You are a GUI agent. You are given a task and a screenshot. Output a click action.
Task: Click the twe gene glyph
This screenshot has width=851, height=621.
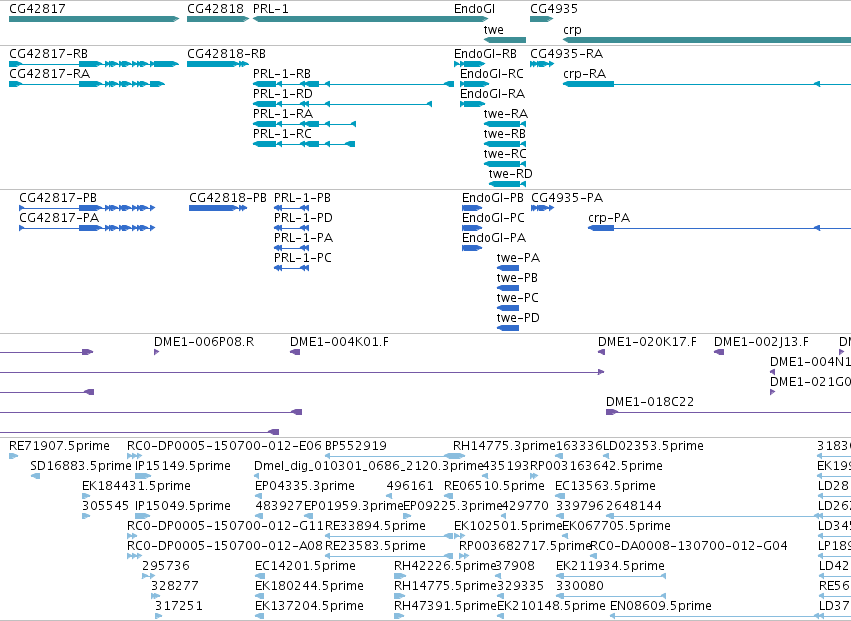505,40
